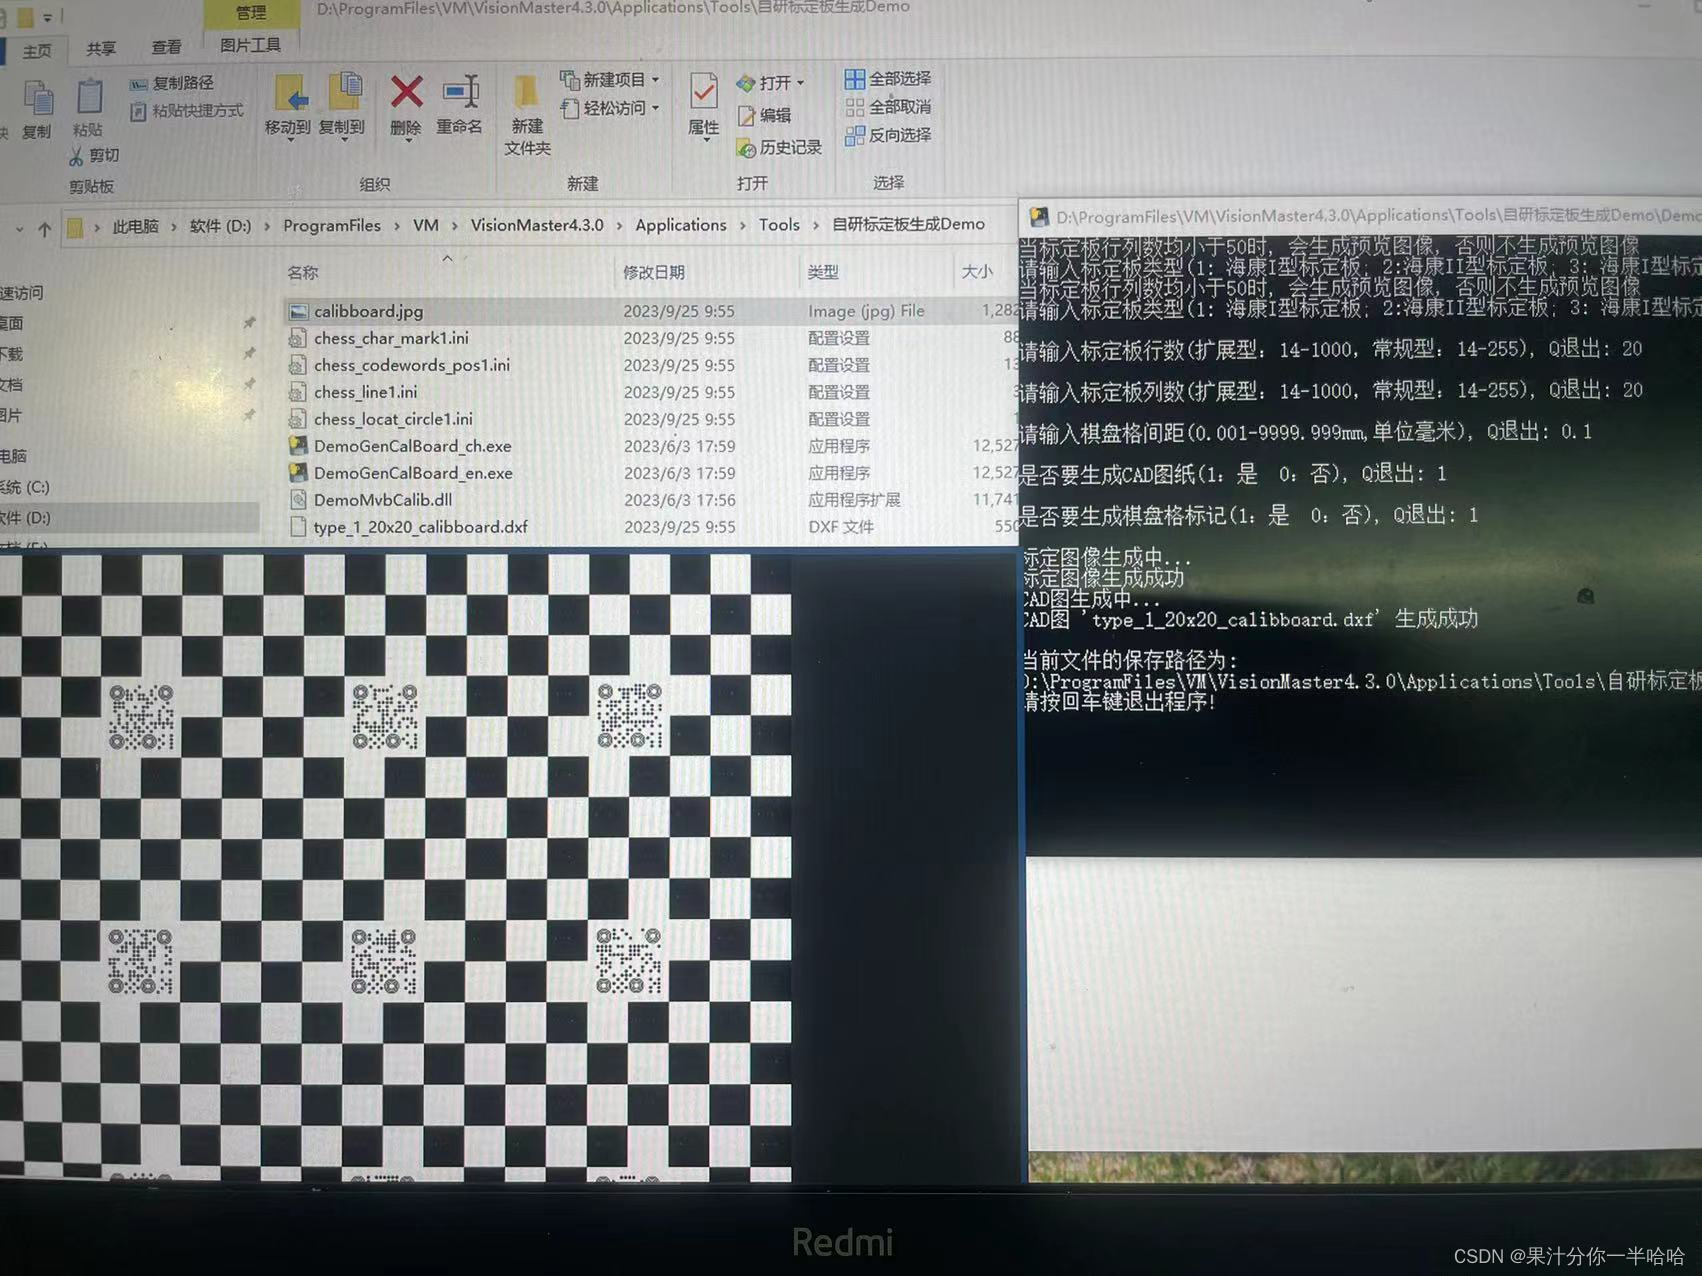Open the Copy to (复制到) menu

click(342, 106)
